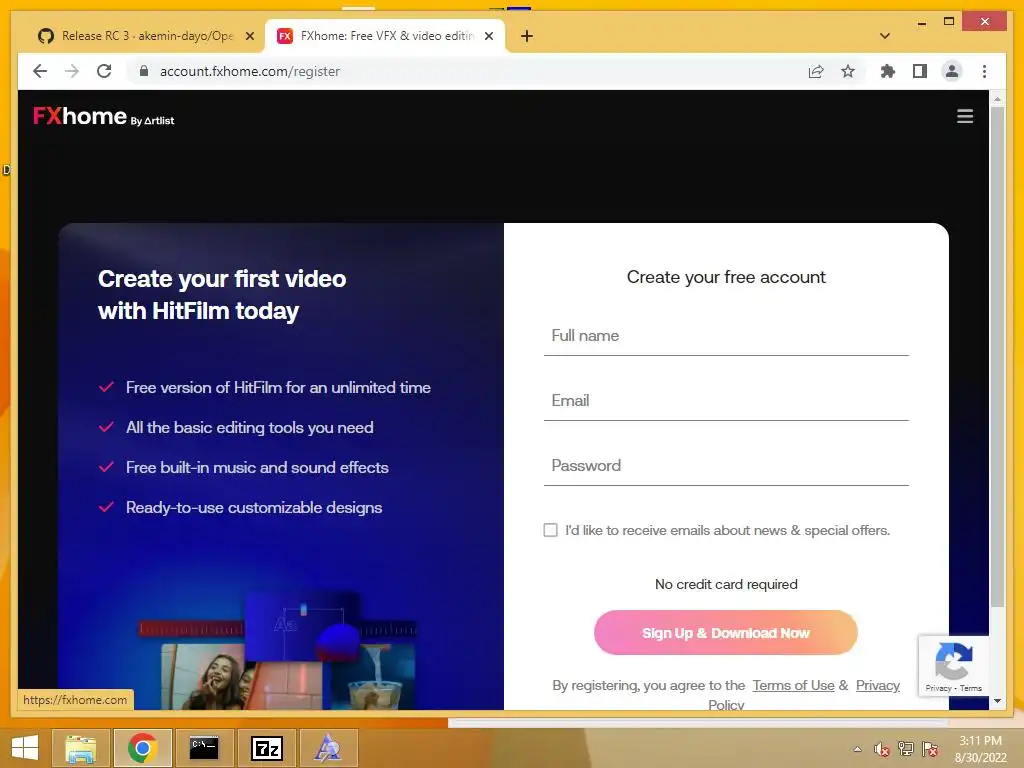
Task: Click the Full name field
Action: (x=726, y=336)
